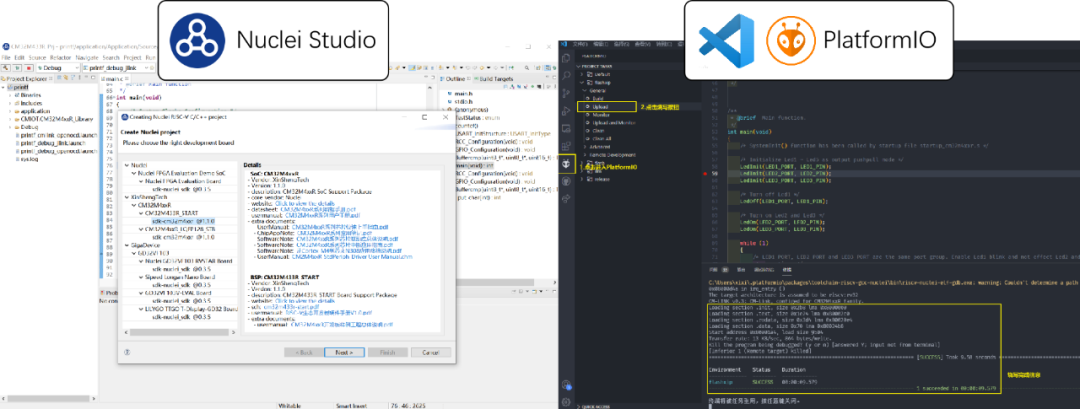Open the Manage gear icon in VS Code

[x=565, y=401]
